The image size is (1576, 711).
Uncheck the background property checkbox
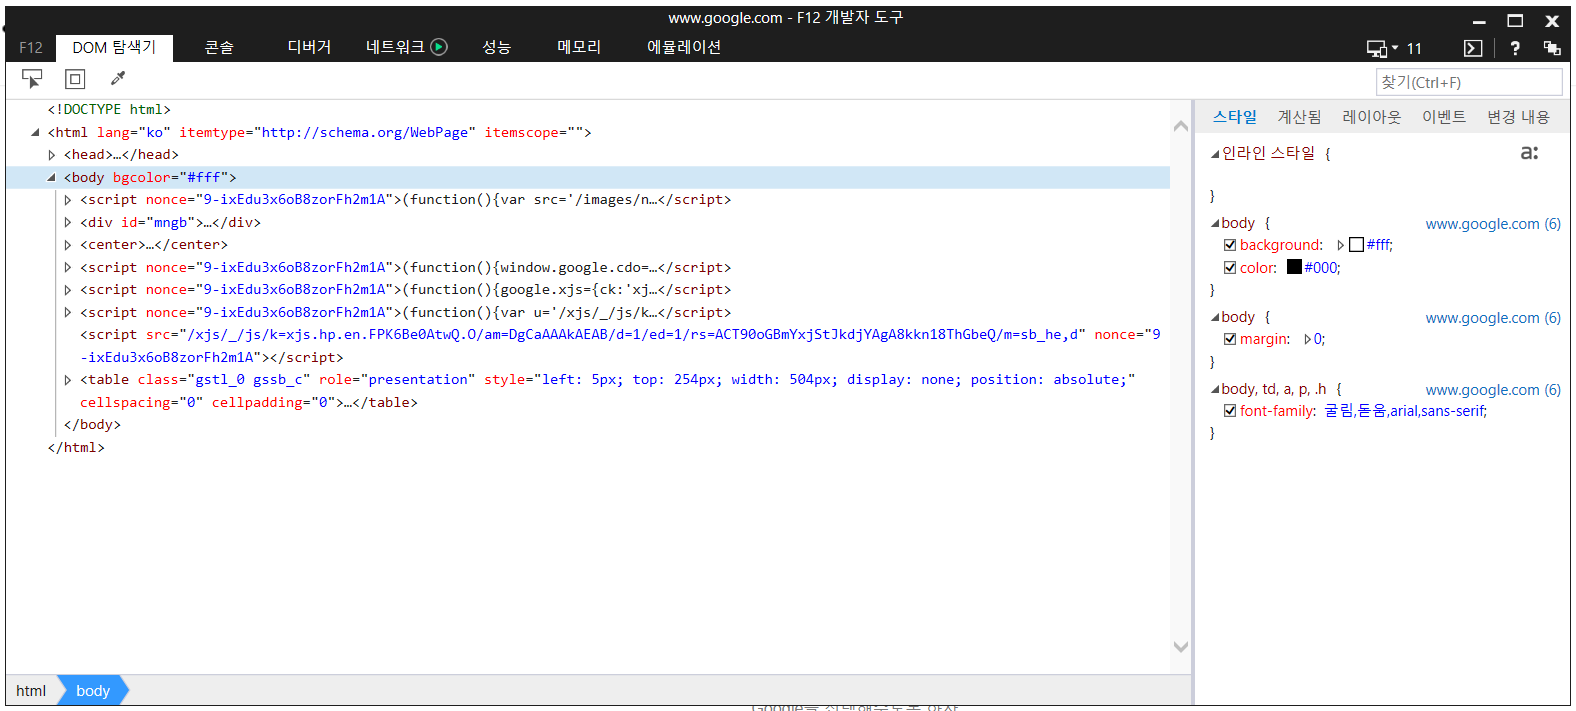[1230, 245]
